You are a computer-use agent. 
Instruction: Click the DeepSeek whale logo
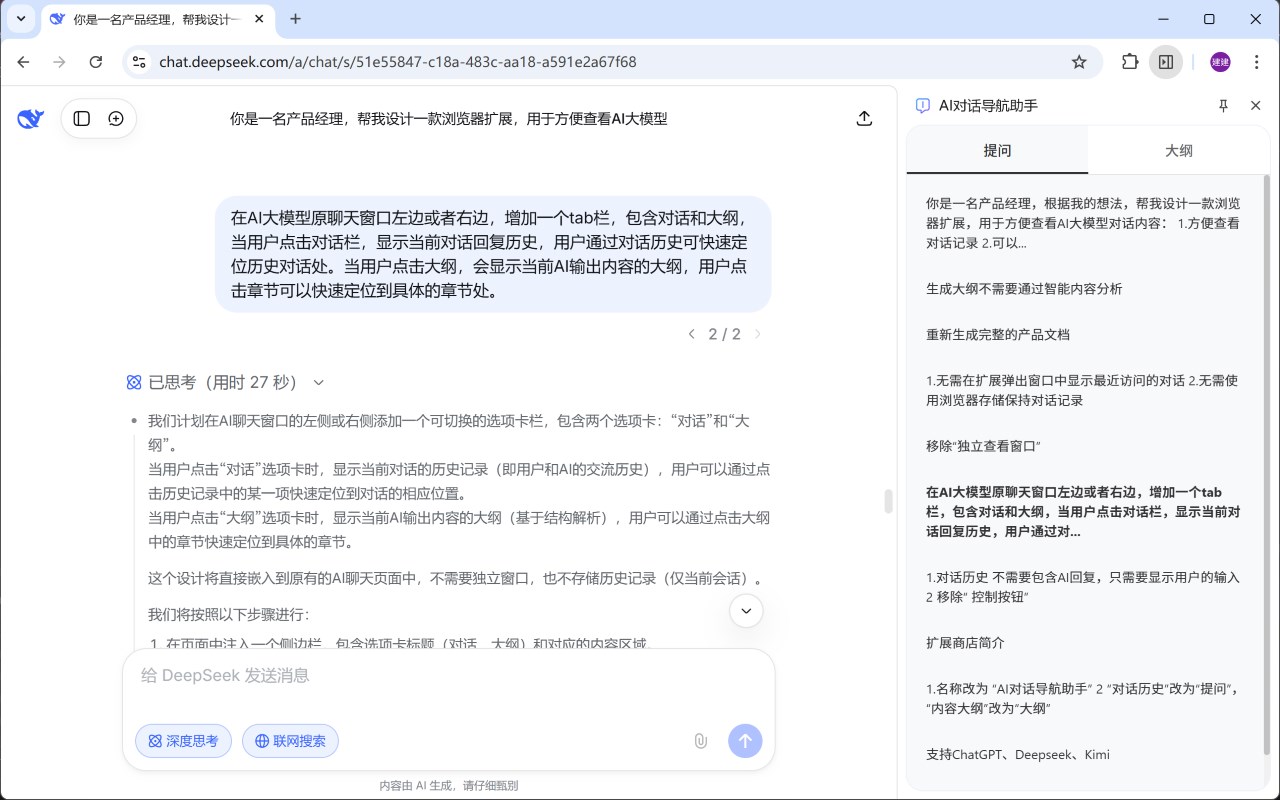point(30,119)
